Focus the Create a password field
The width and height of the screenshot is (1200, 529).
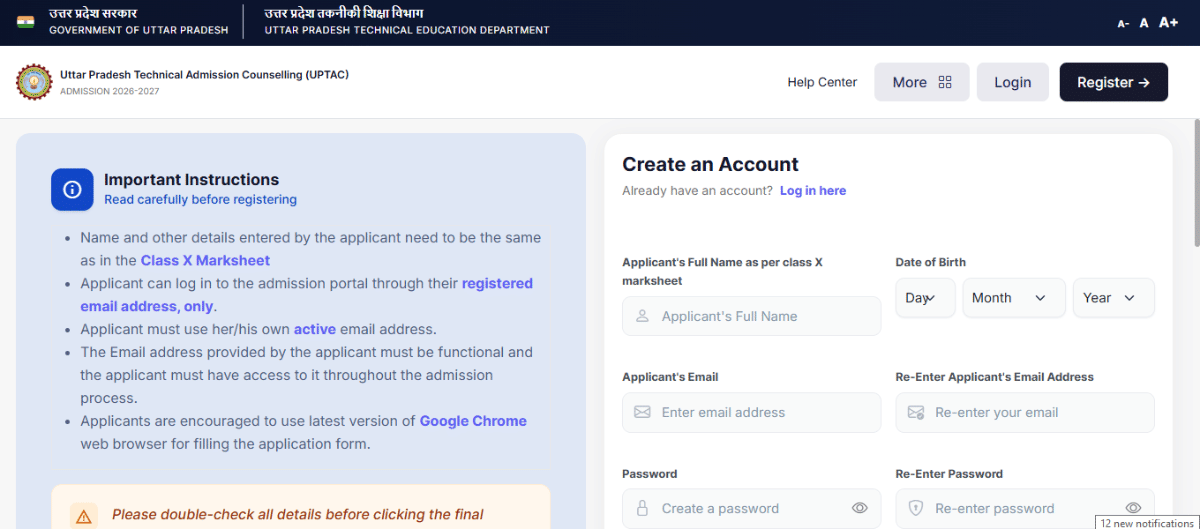click(751, 508)
